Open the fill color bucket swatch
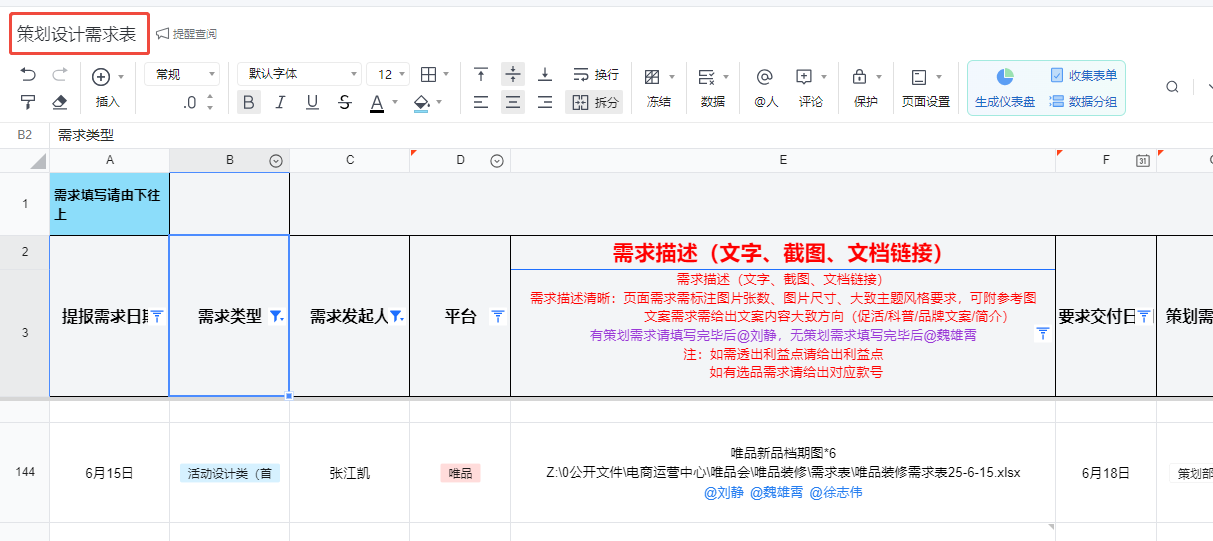Screen dimensions: 1213x541 422,102
